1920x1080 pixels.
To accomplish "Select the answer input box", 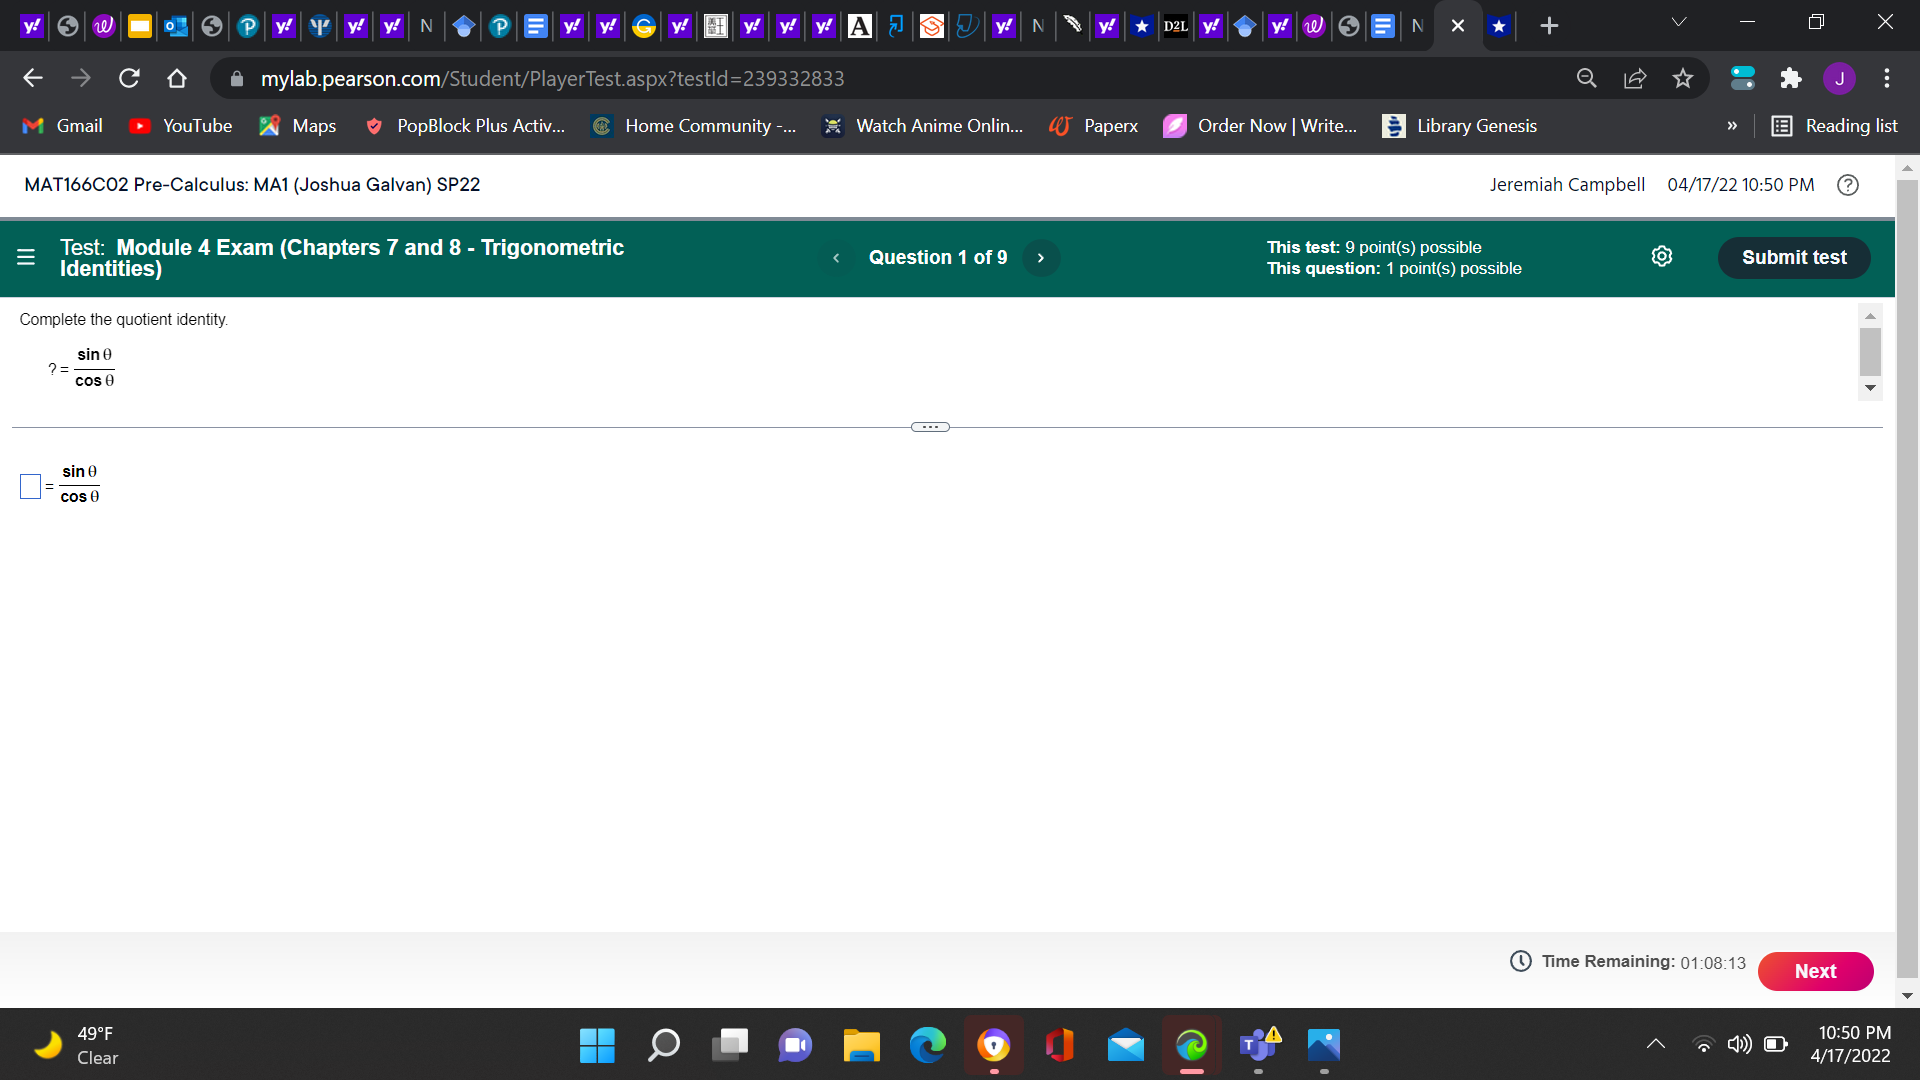I will click(x=30, y=486).
